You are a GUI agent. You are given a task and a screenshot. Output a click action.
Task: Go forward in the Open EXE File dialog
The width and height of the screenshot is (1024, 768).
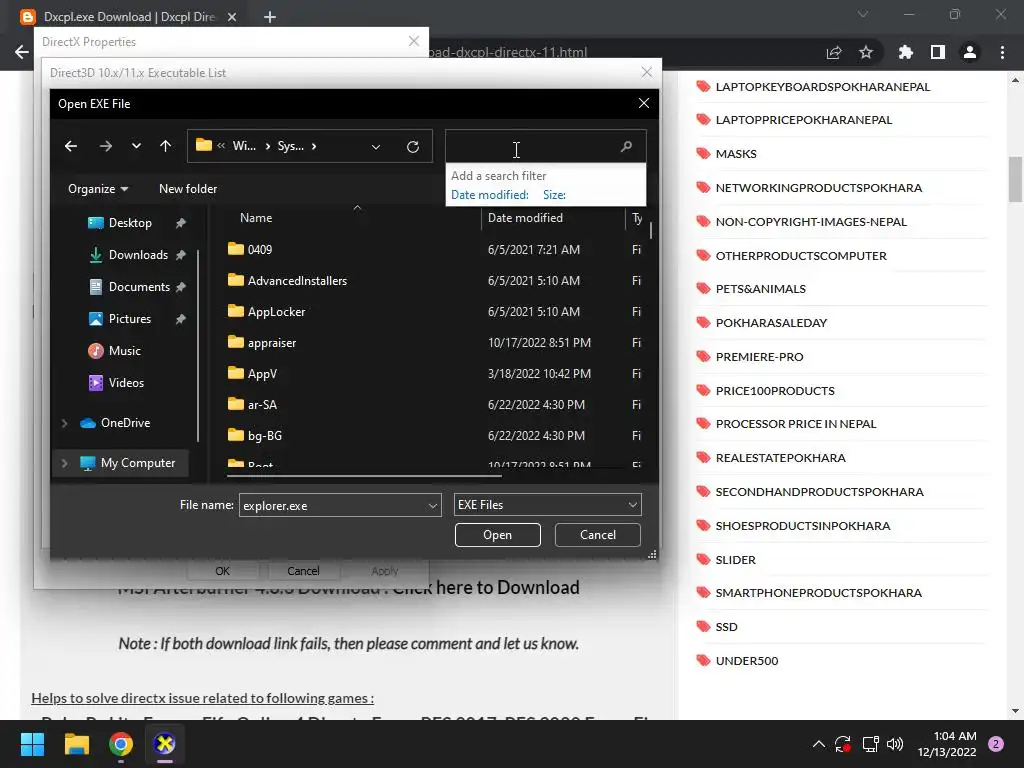tap(105, 146)
